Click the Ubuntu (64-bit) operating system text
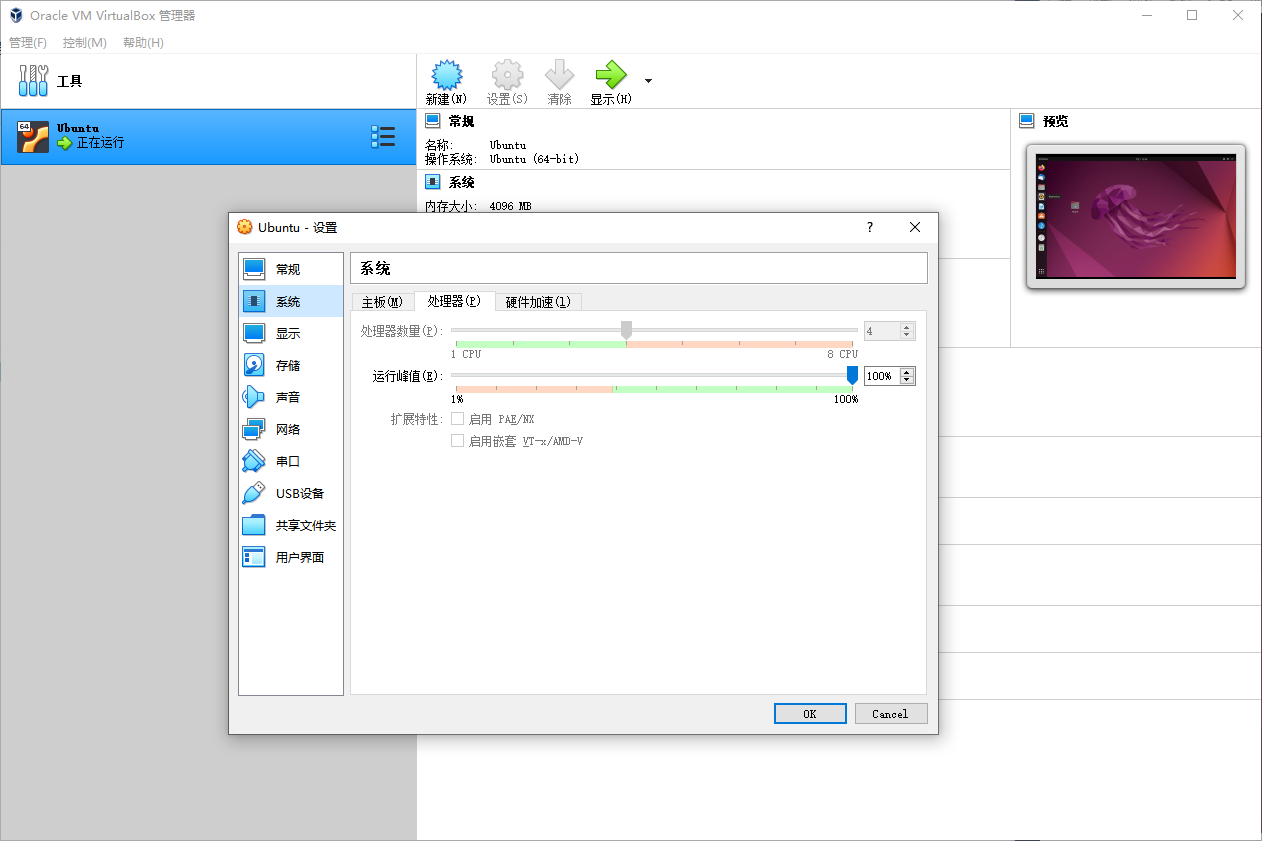The width and height of the screenshot is (1262, 841). pyautogui.click(x=534, y=159)
